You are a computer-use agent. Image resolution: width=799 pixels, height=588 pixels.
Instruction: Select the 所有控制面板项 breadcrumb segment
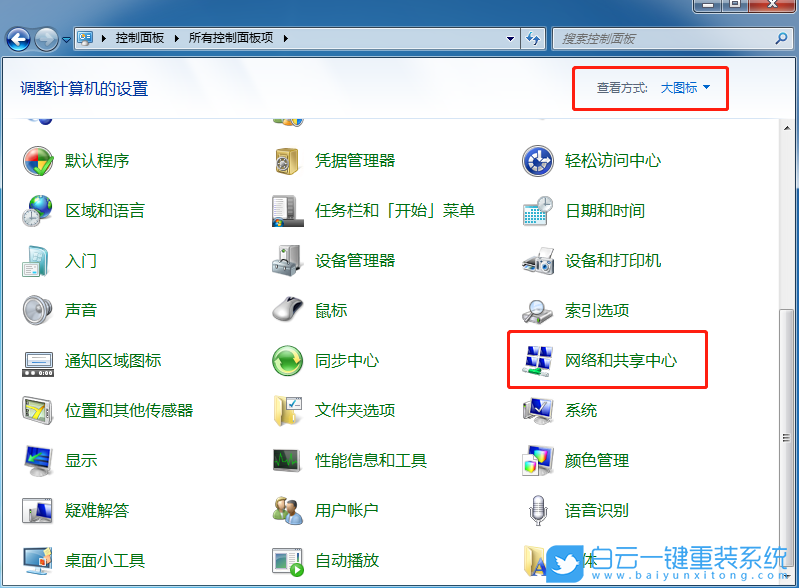(x=231, y=38)
